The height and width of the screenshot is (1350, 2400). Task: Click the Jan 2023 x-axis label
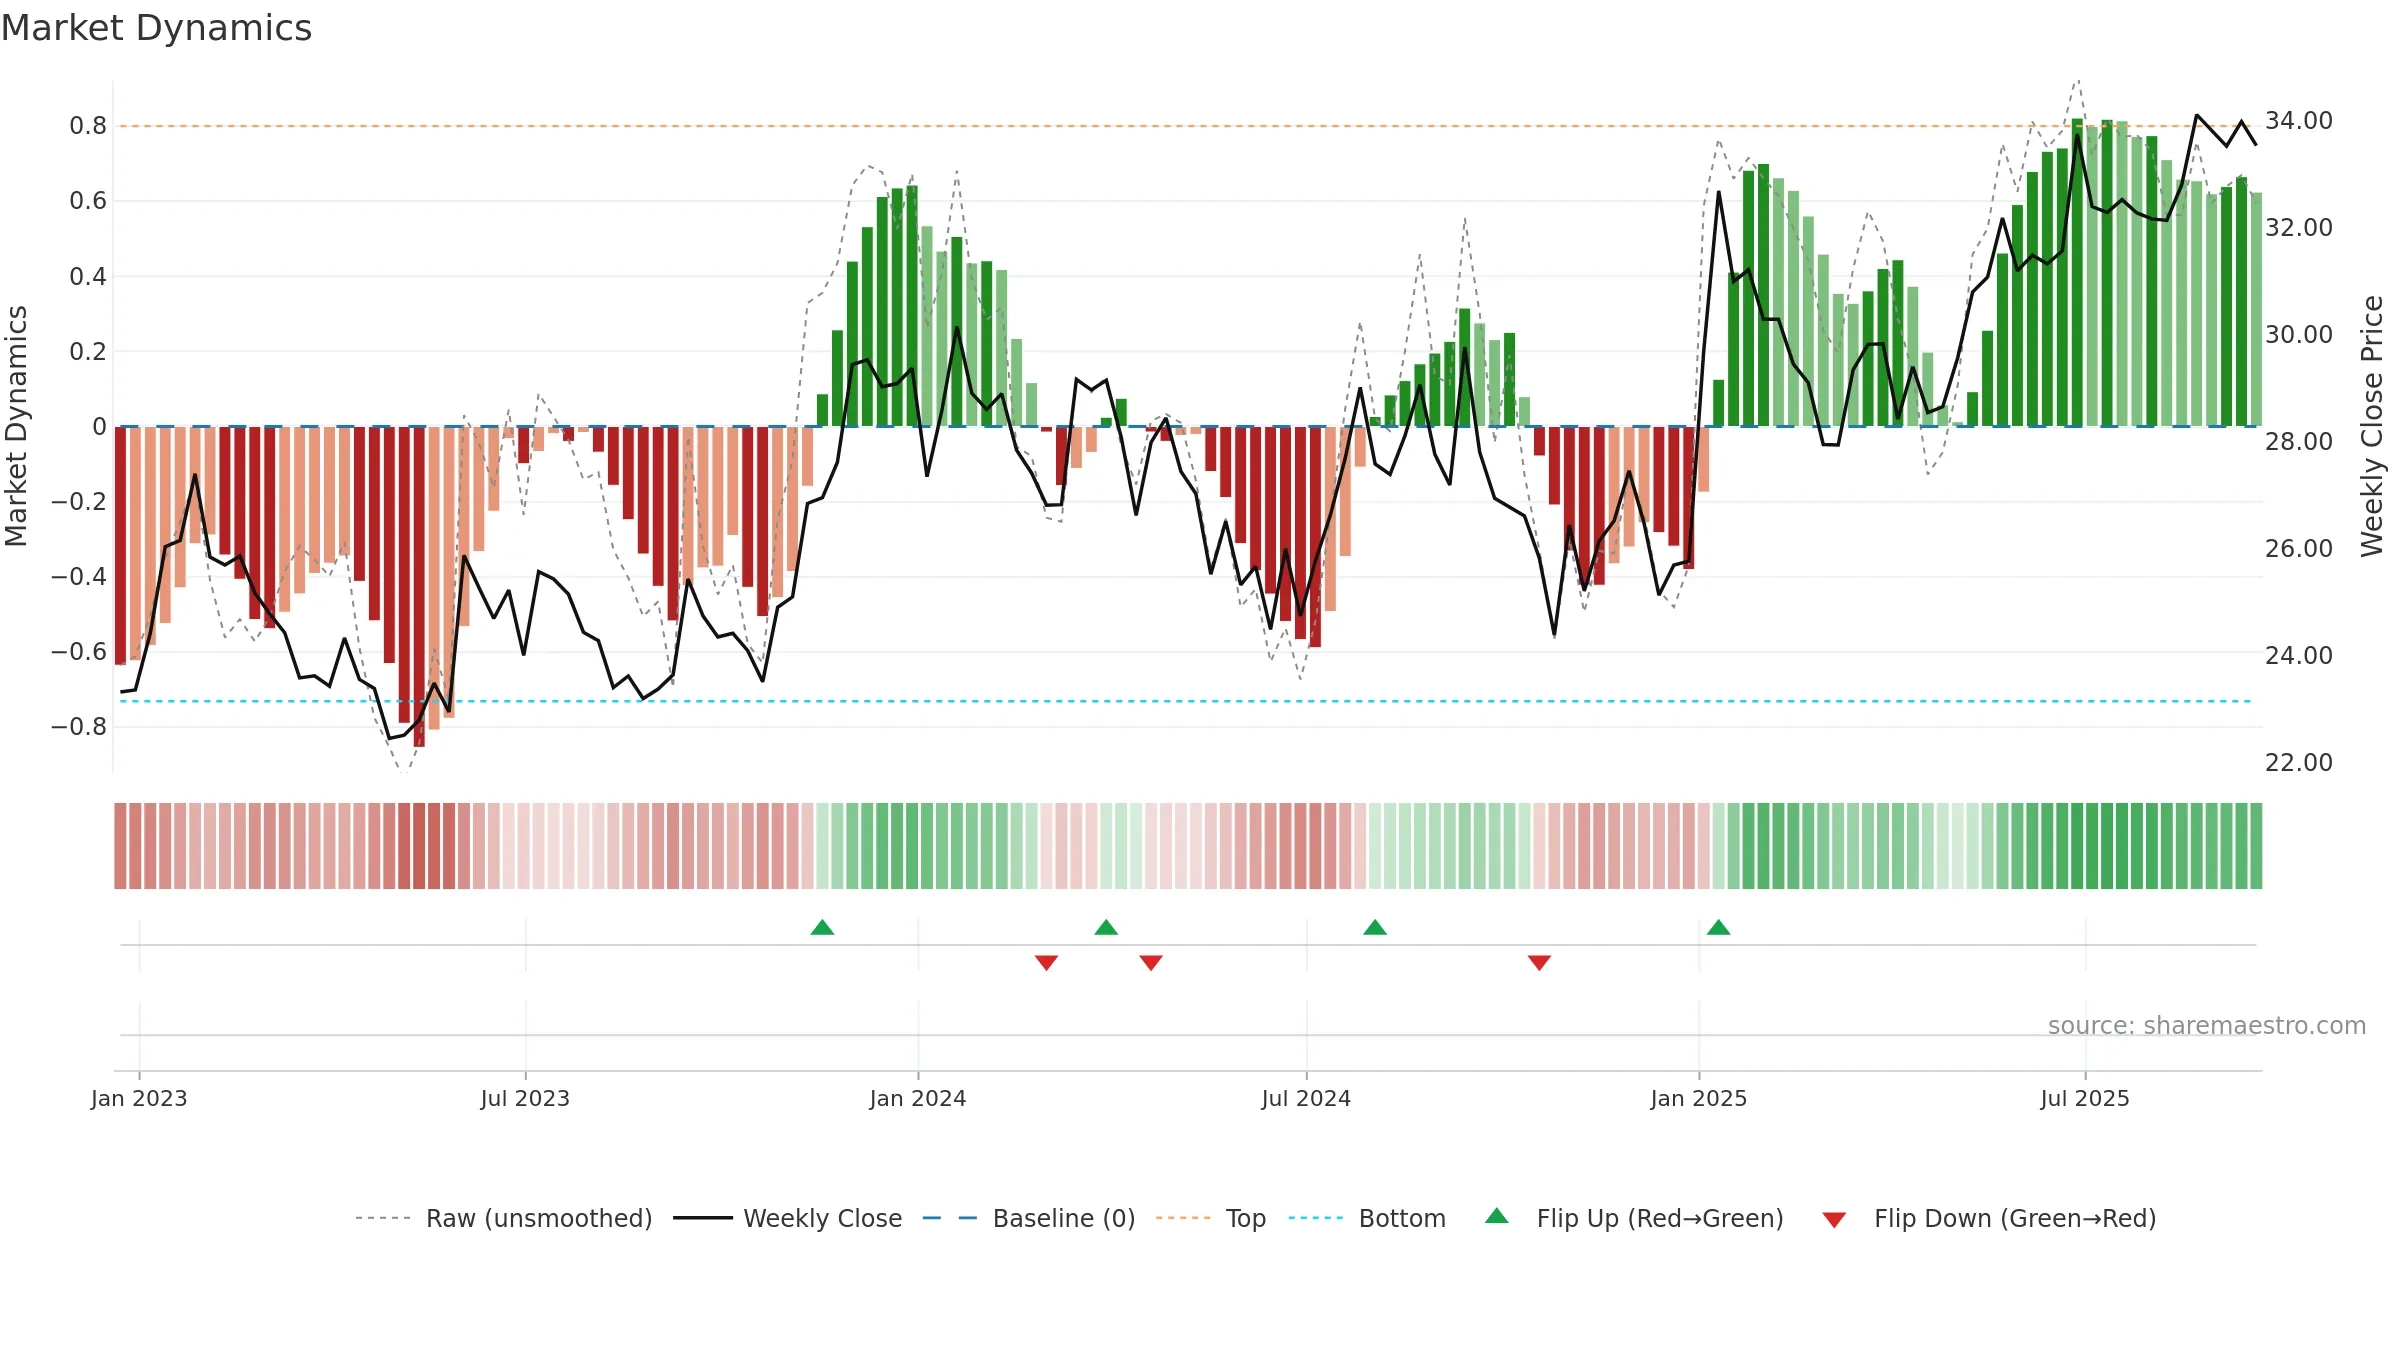pos(139,1098)
